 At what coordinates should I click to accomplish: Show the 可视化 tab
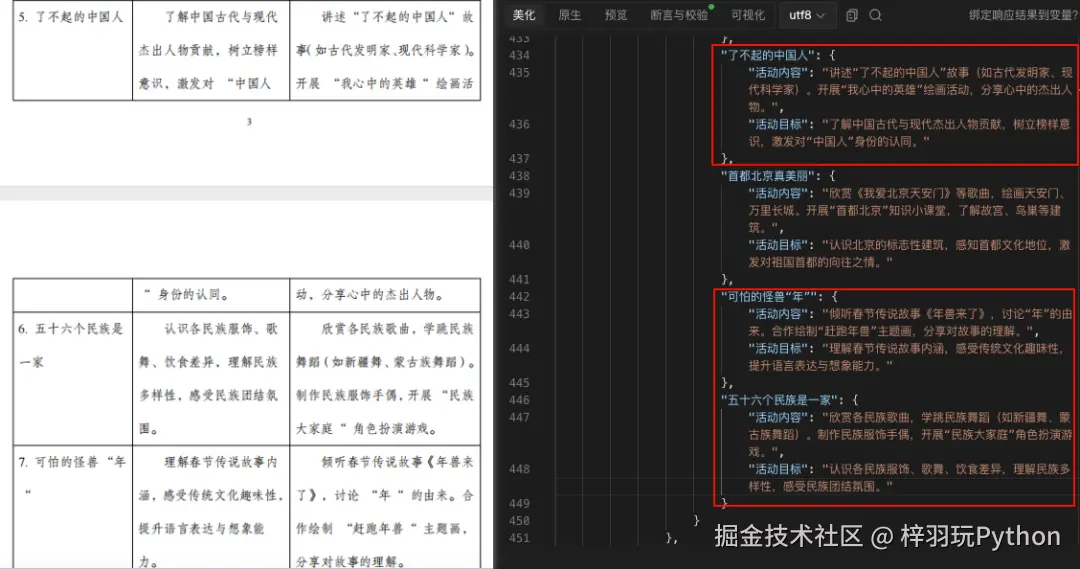748,15
